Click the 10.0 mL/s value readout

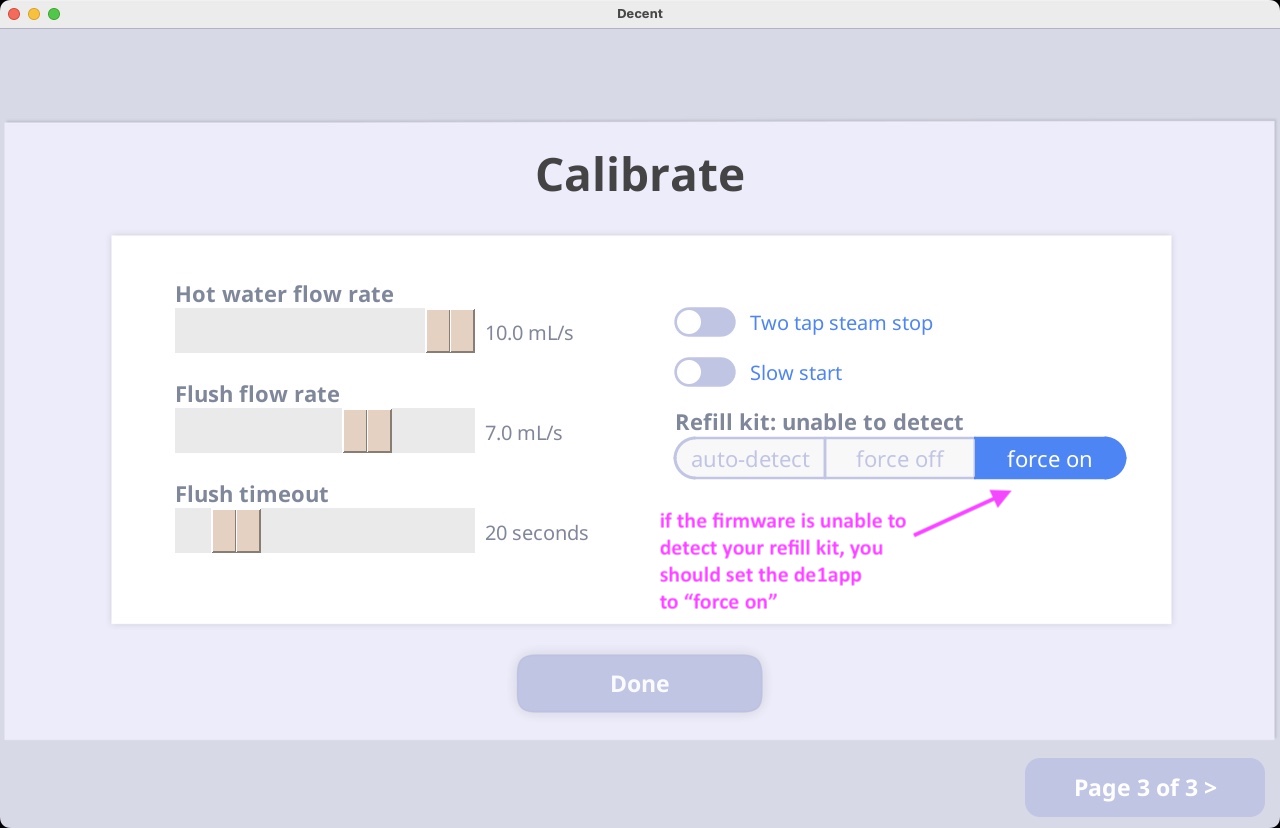pos(529,333)
